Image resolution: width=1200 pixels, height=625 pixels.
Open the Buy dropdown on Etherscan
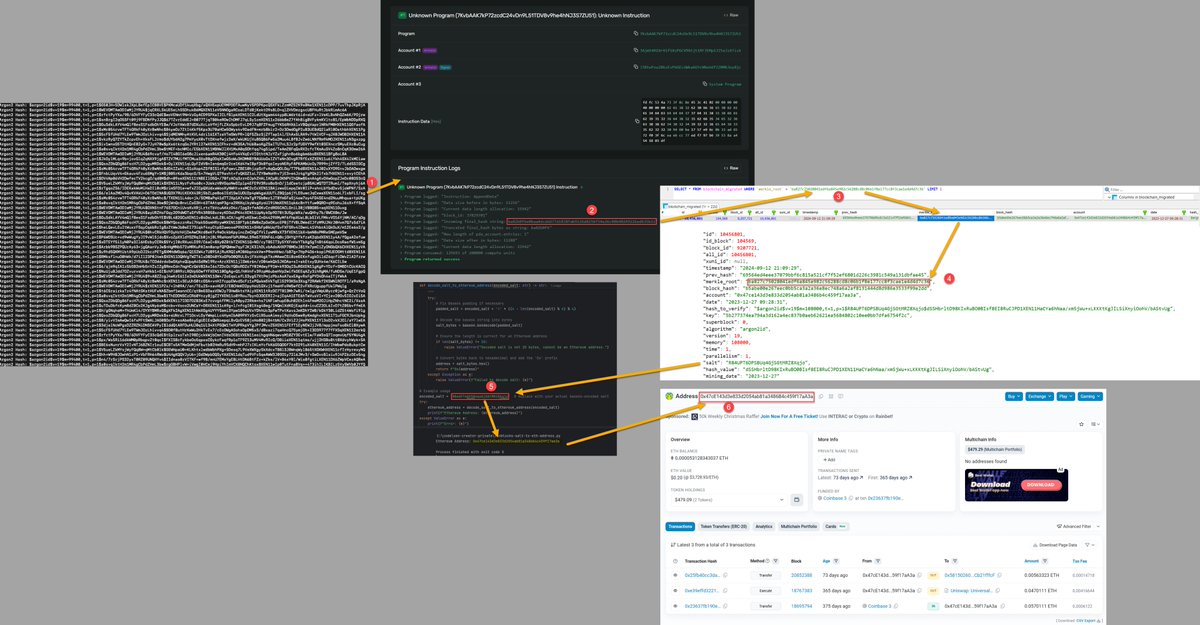click(1014, 396)
